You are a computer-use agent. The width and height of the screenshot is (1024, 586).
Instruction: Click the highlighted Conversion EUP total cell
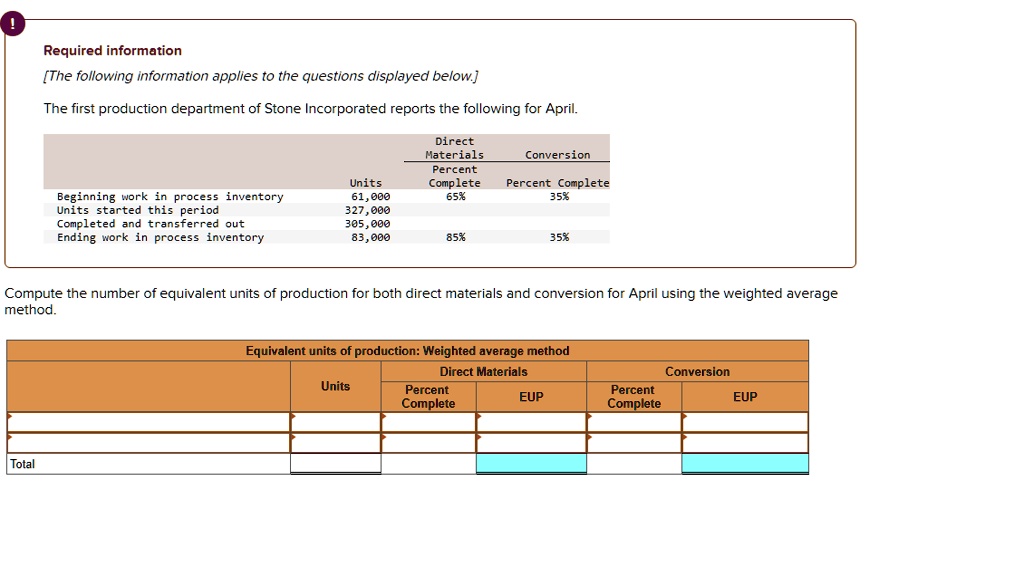[x=744, y=463]
